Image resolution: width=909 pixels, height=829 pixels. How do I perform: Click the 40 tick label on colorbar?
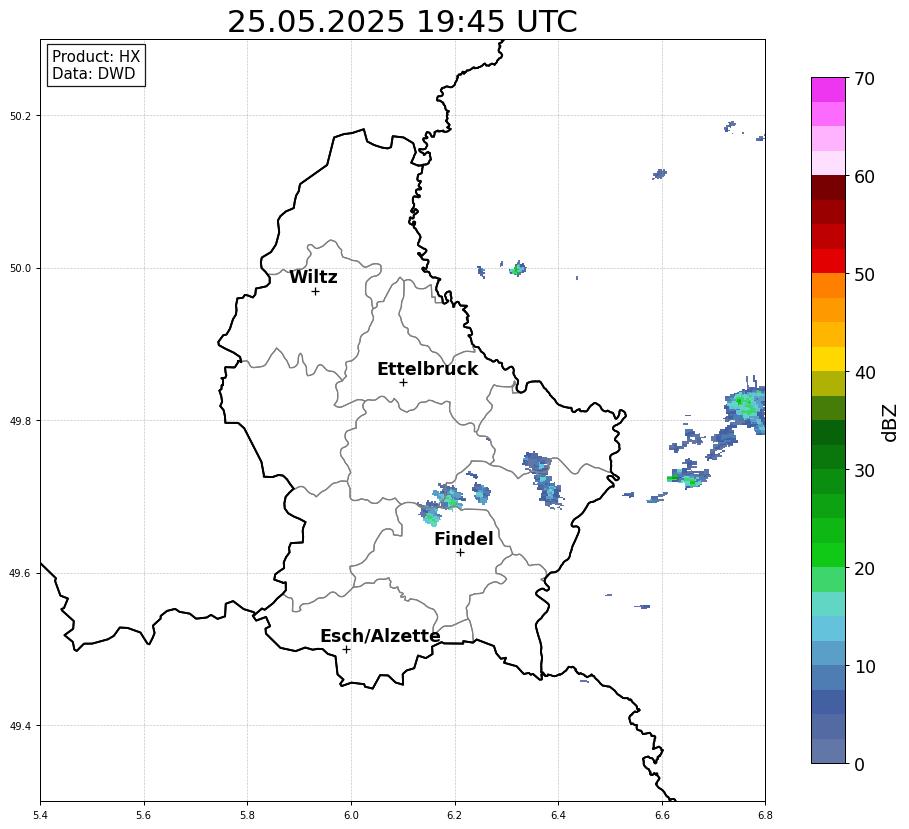[864, 372]
